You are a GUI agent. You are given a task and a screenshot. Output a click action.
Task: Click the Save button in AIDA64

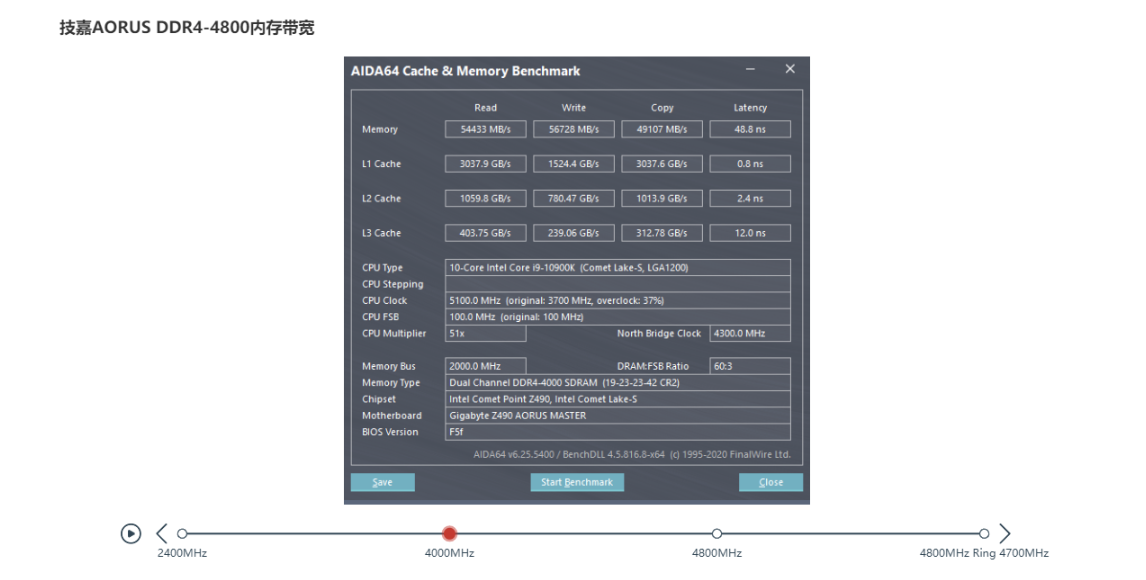click(382, 482)
